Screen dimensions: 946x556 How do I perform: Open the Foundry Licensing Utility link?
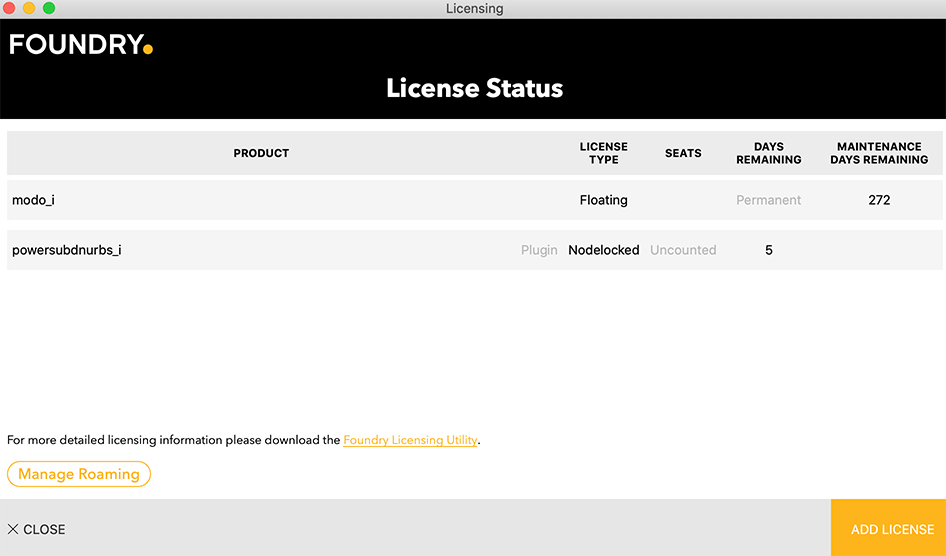[410, 440]
